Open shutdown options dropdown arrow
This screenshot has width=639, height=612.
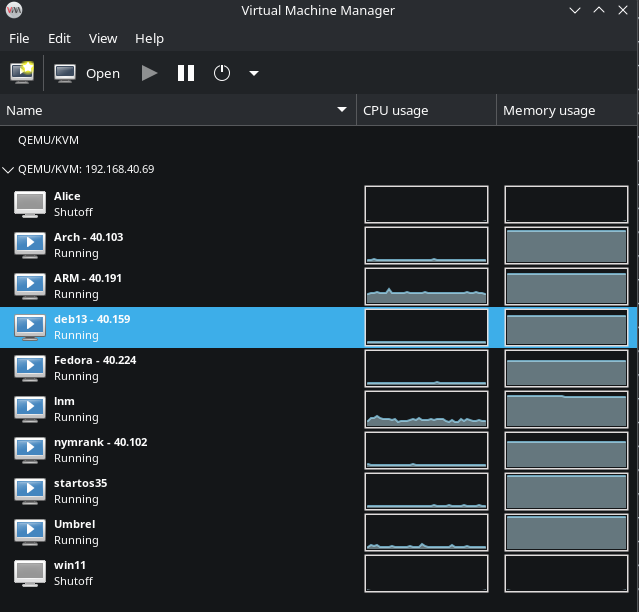254,73
